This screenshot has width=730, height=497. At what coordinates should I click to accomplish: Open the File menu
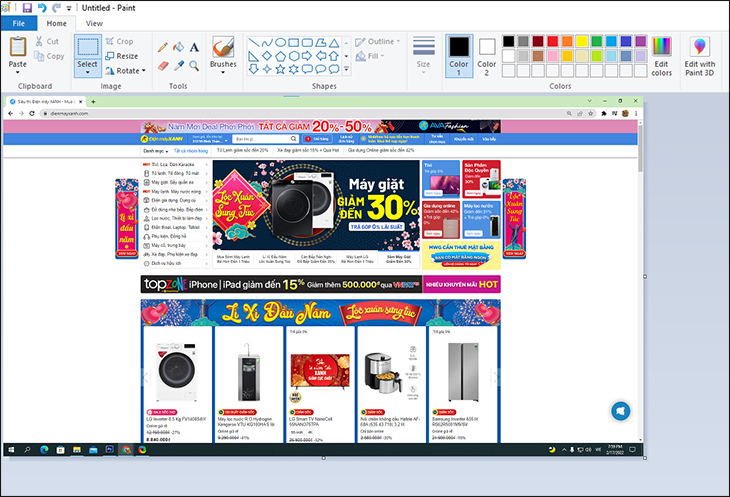tap(19, 23)
